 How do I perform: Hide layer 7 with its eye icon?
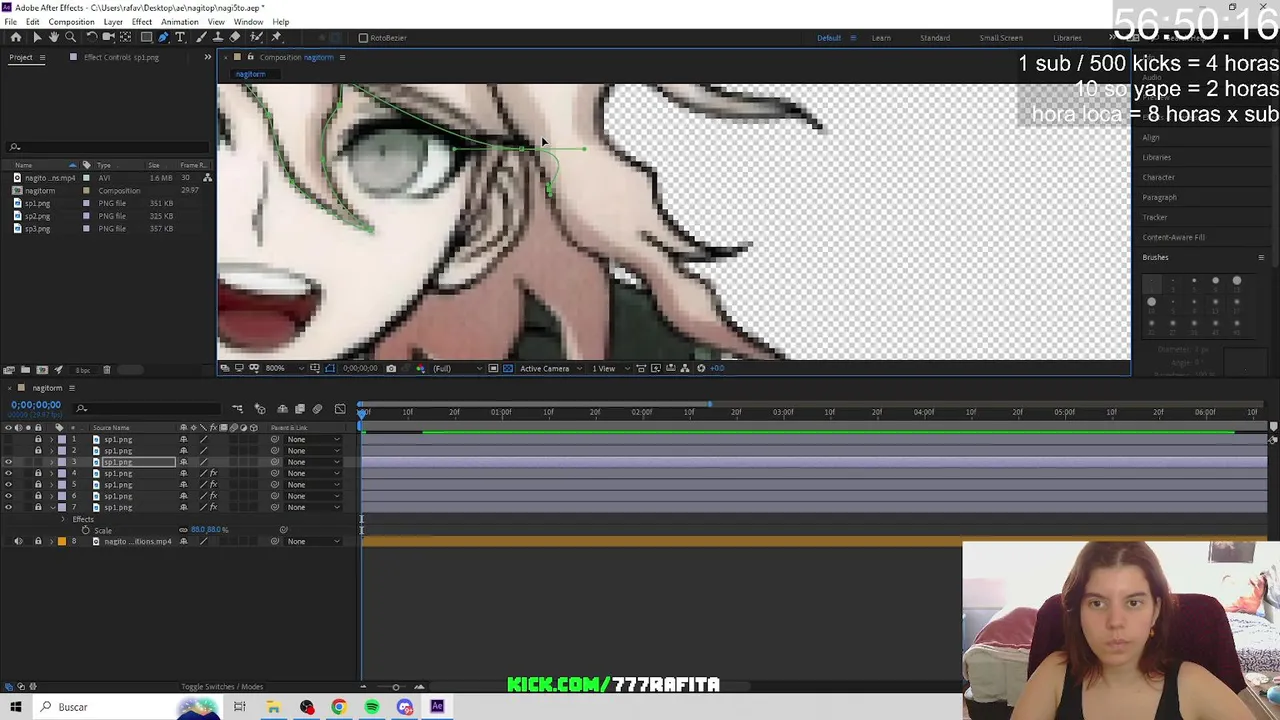9,507
